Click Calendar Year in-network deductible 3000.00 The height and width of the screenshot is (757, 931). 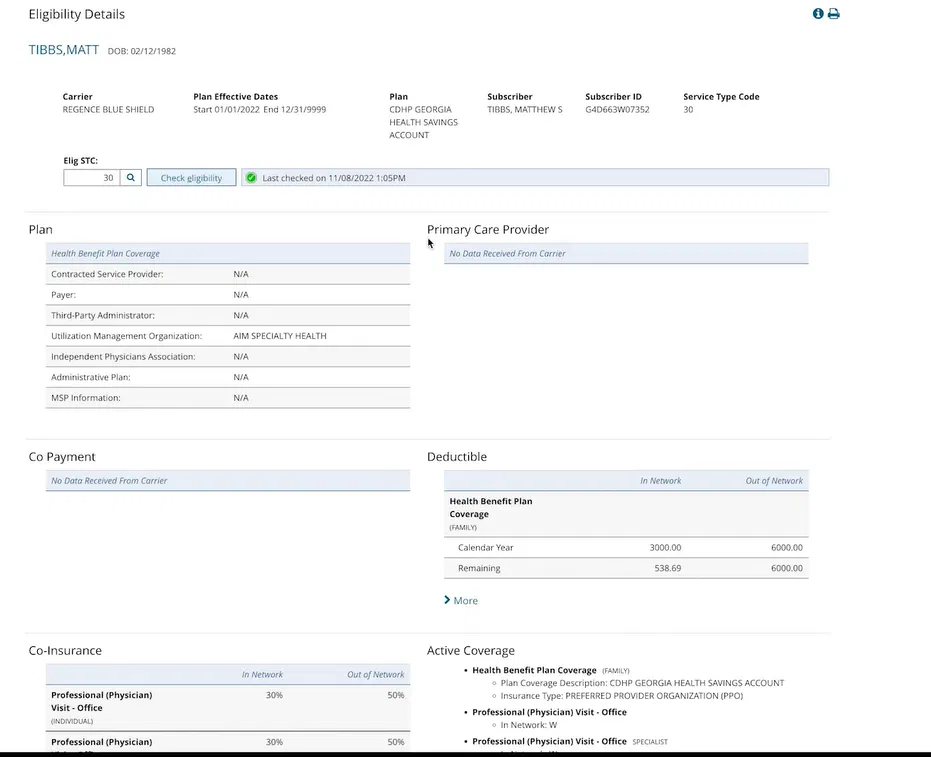tap(665, 547)
